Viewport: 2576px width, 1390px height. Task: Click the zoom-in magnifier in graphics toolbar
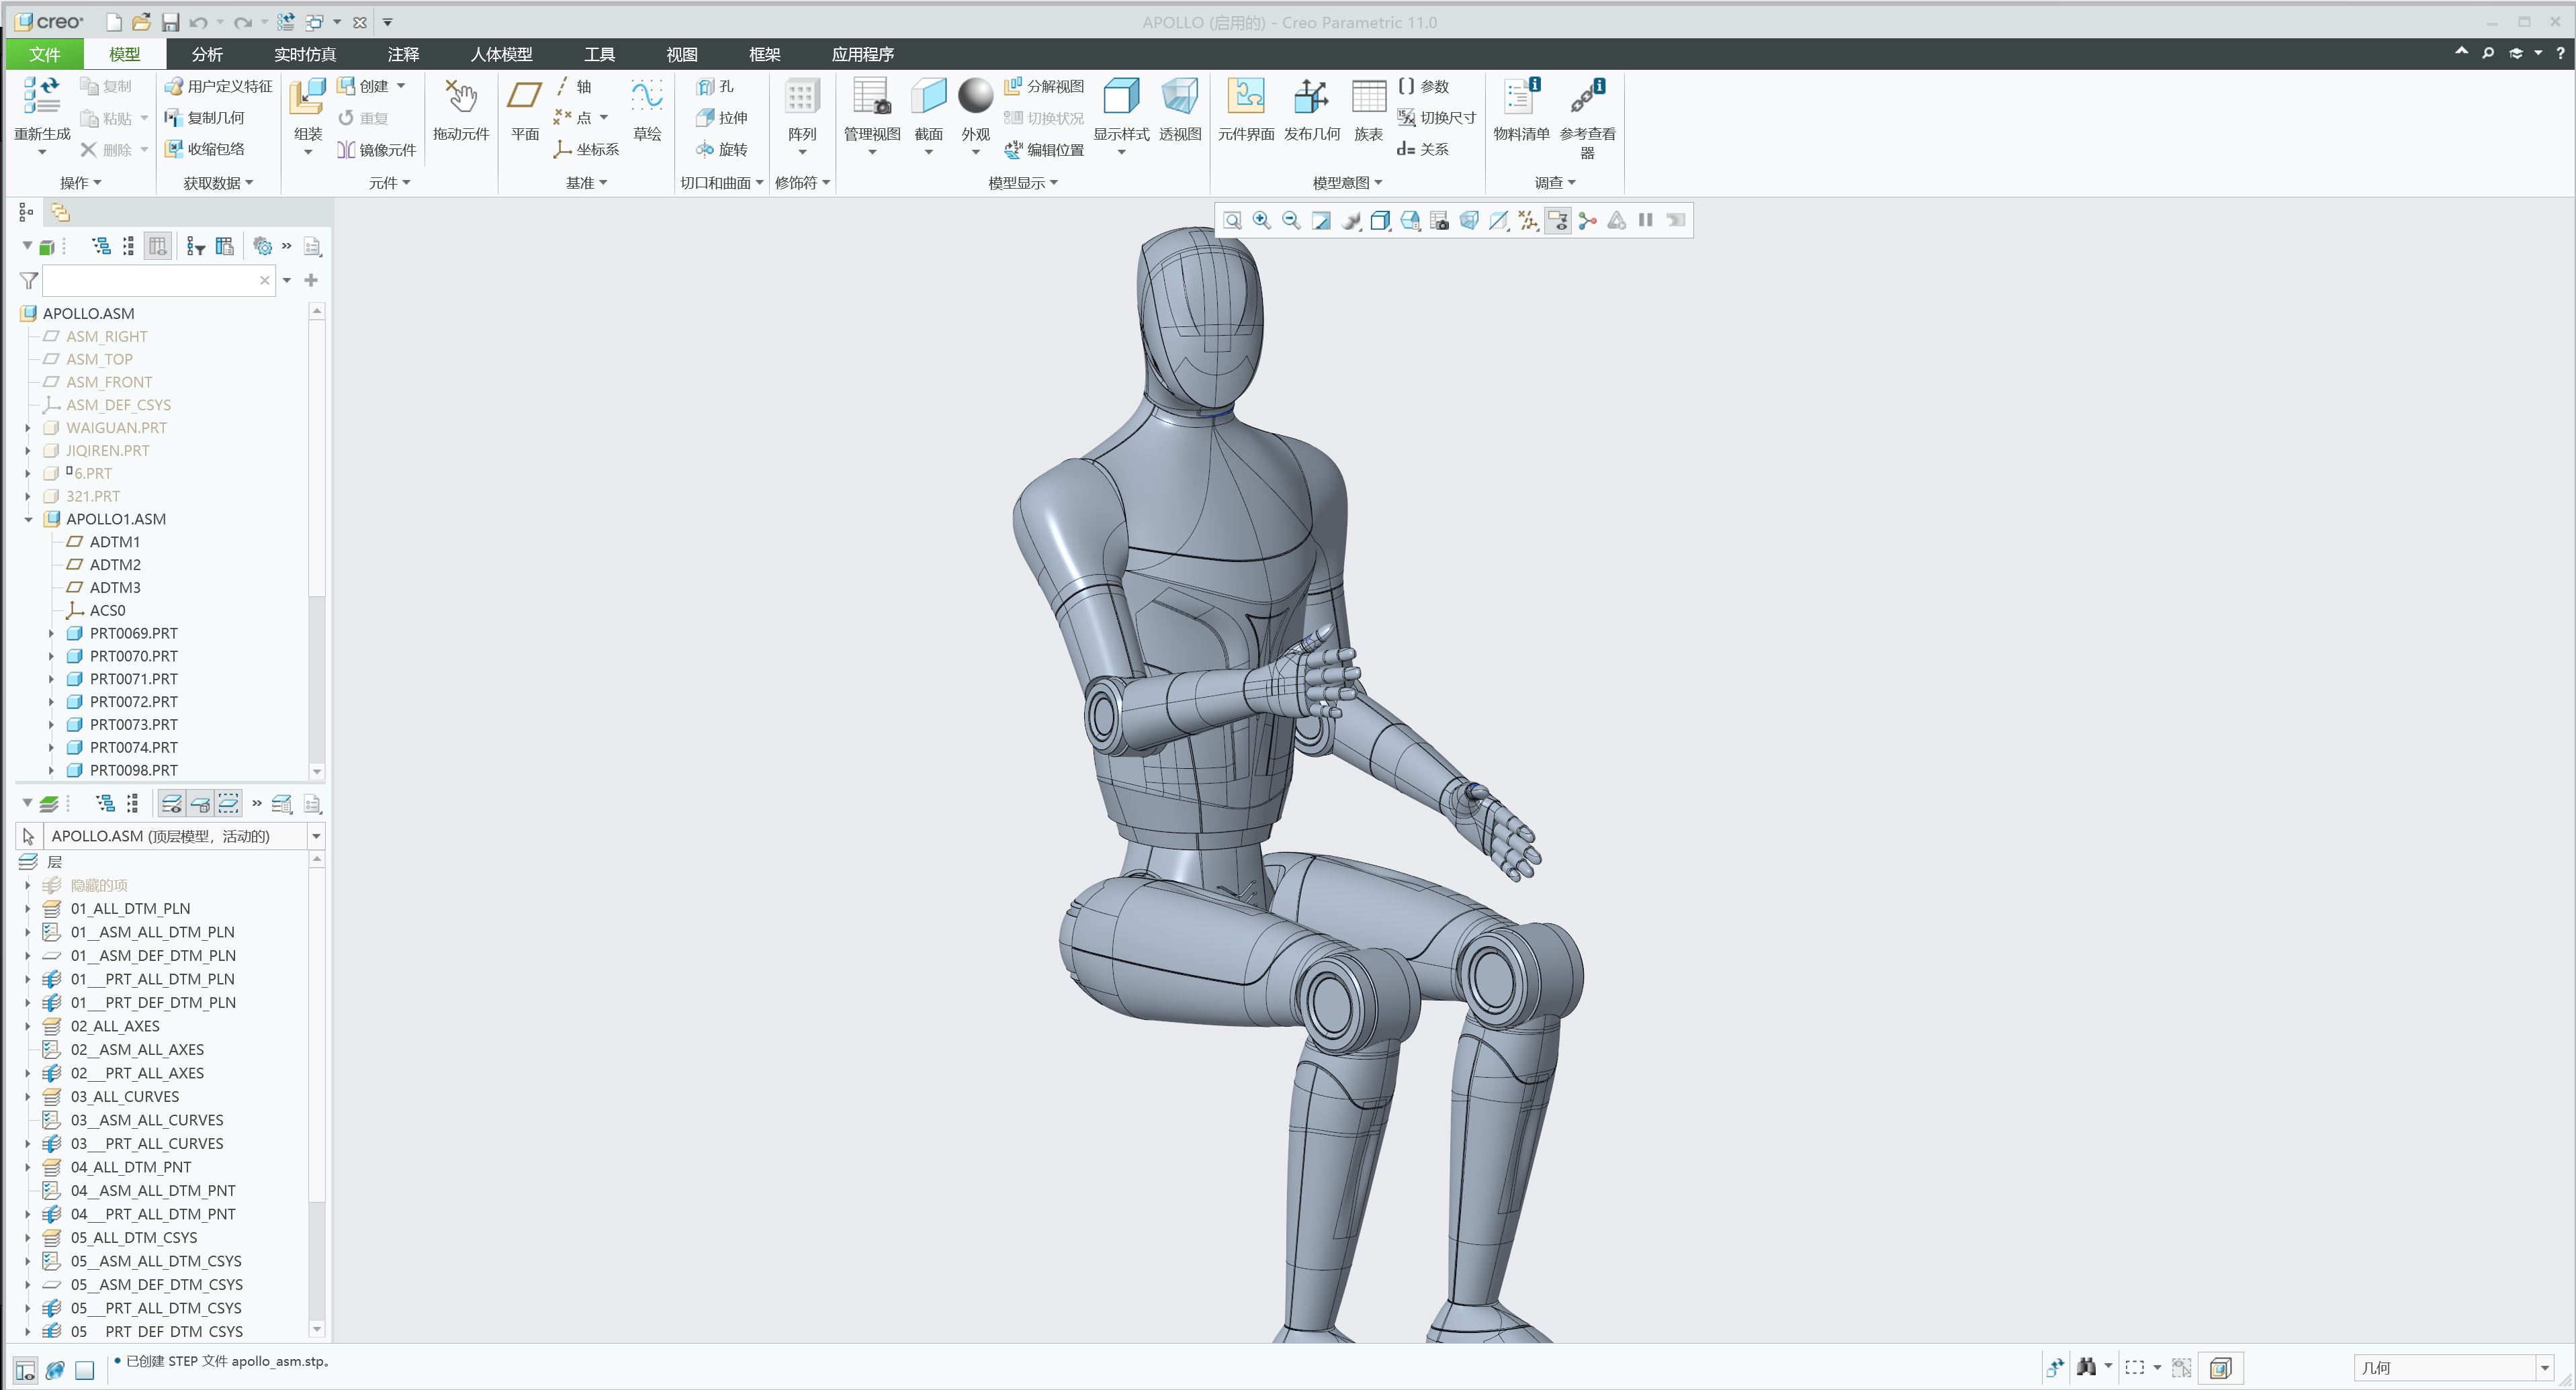(x=1261, y=220)
